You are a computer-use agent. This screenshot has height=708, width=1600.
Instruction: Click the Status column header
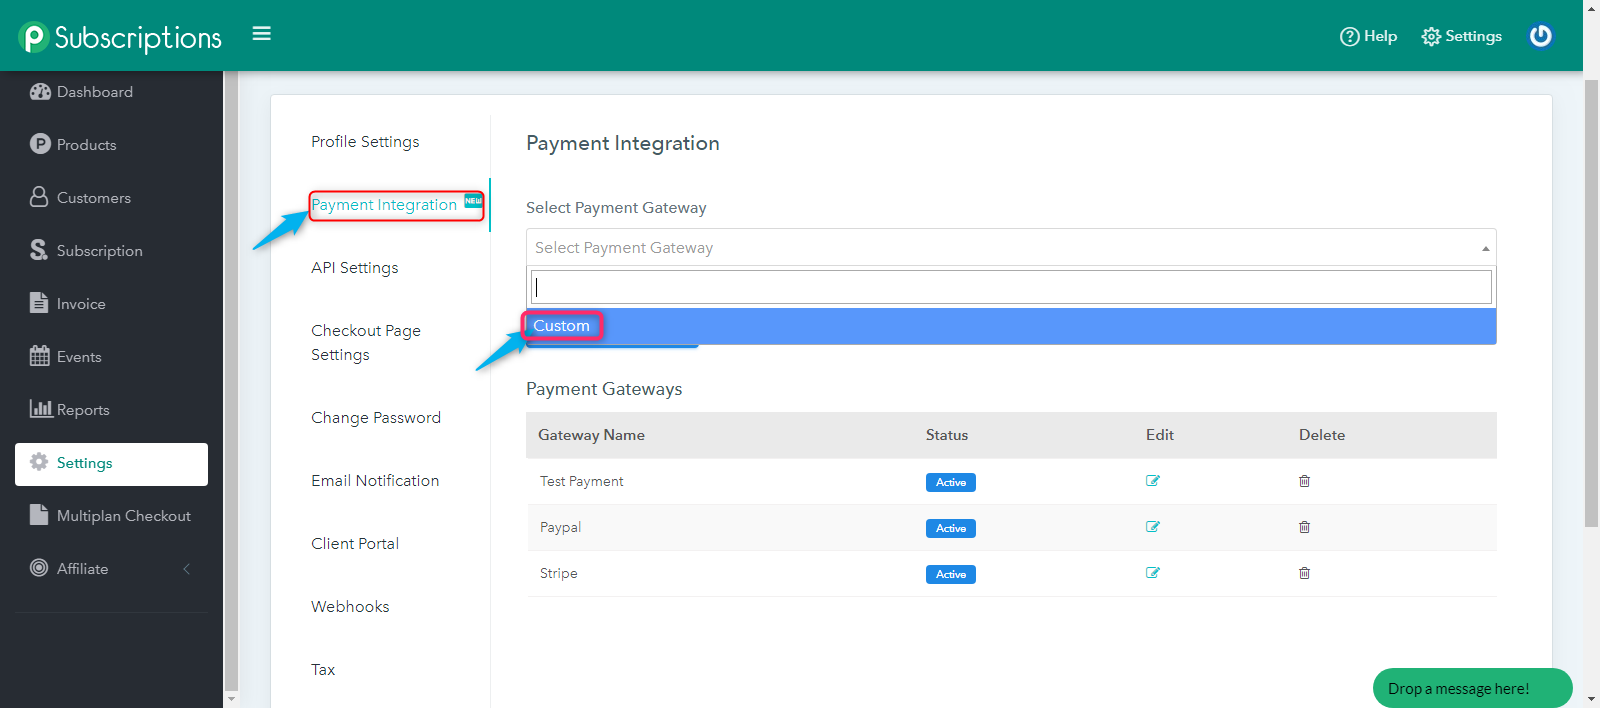[x=947, y=435]
